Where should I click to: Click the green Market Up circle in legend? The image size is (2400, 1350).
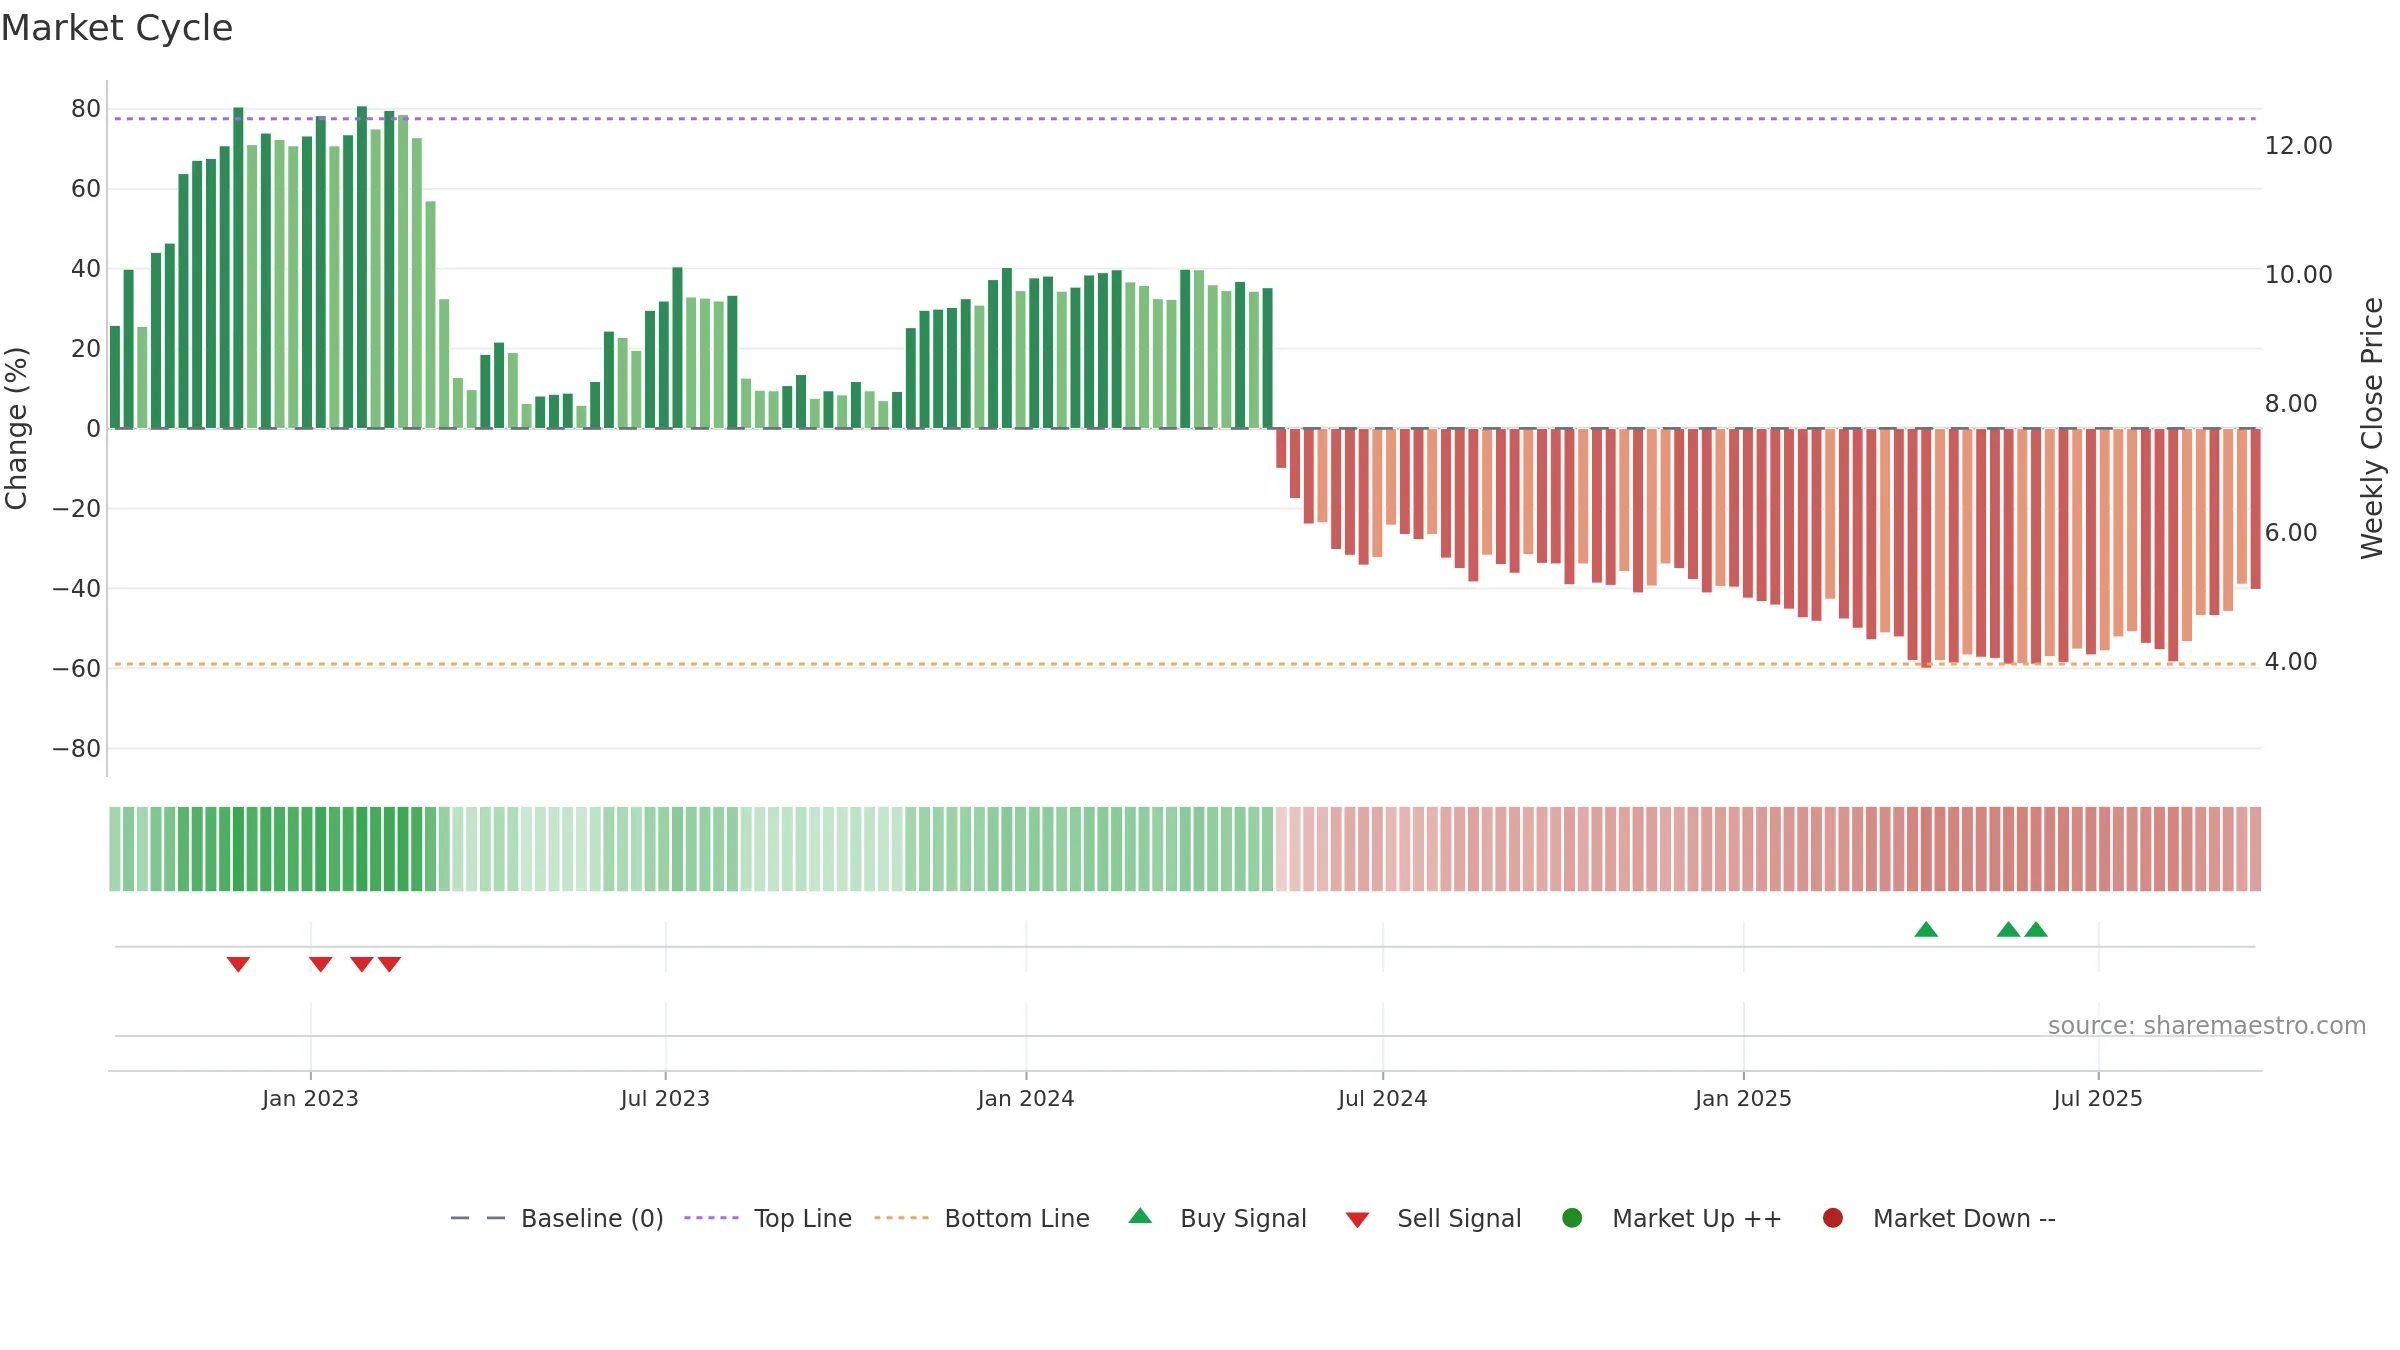point(1572,1218)
